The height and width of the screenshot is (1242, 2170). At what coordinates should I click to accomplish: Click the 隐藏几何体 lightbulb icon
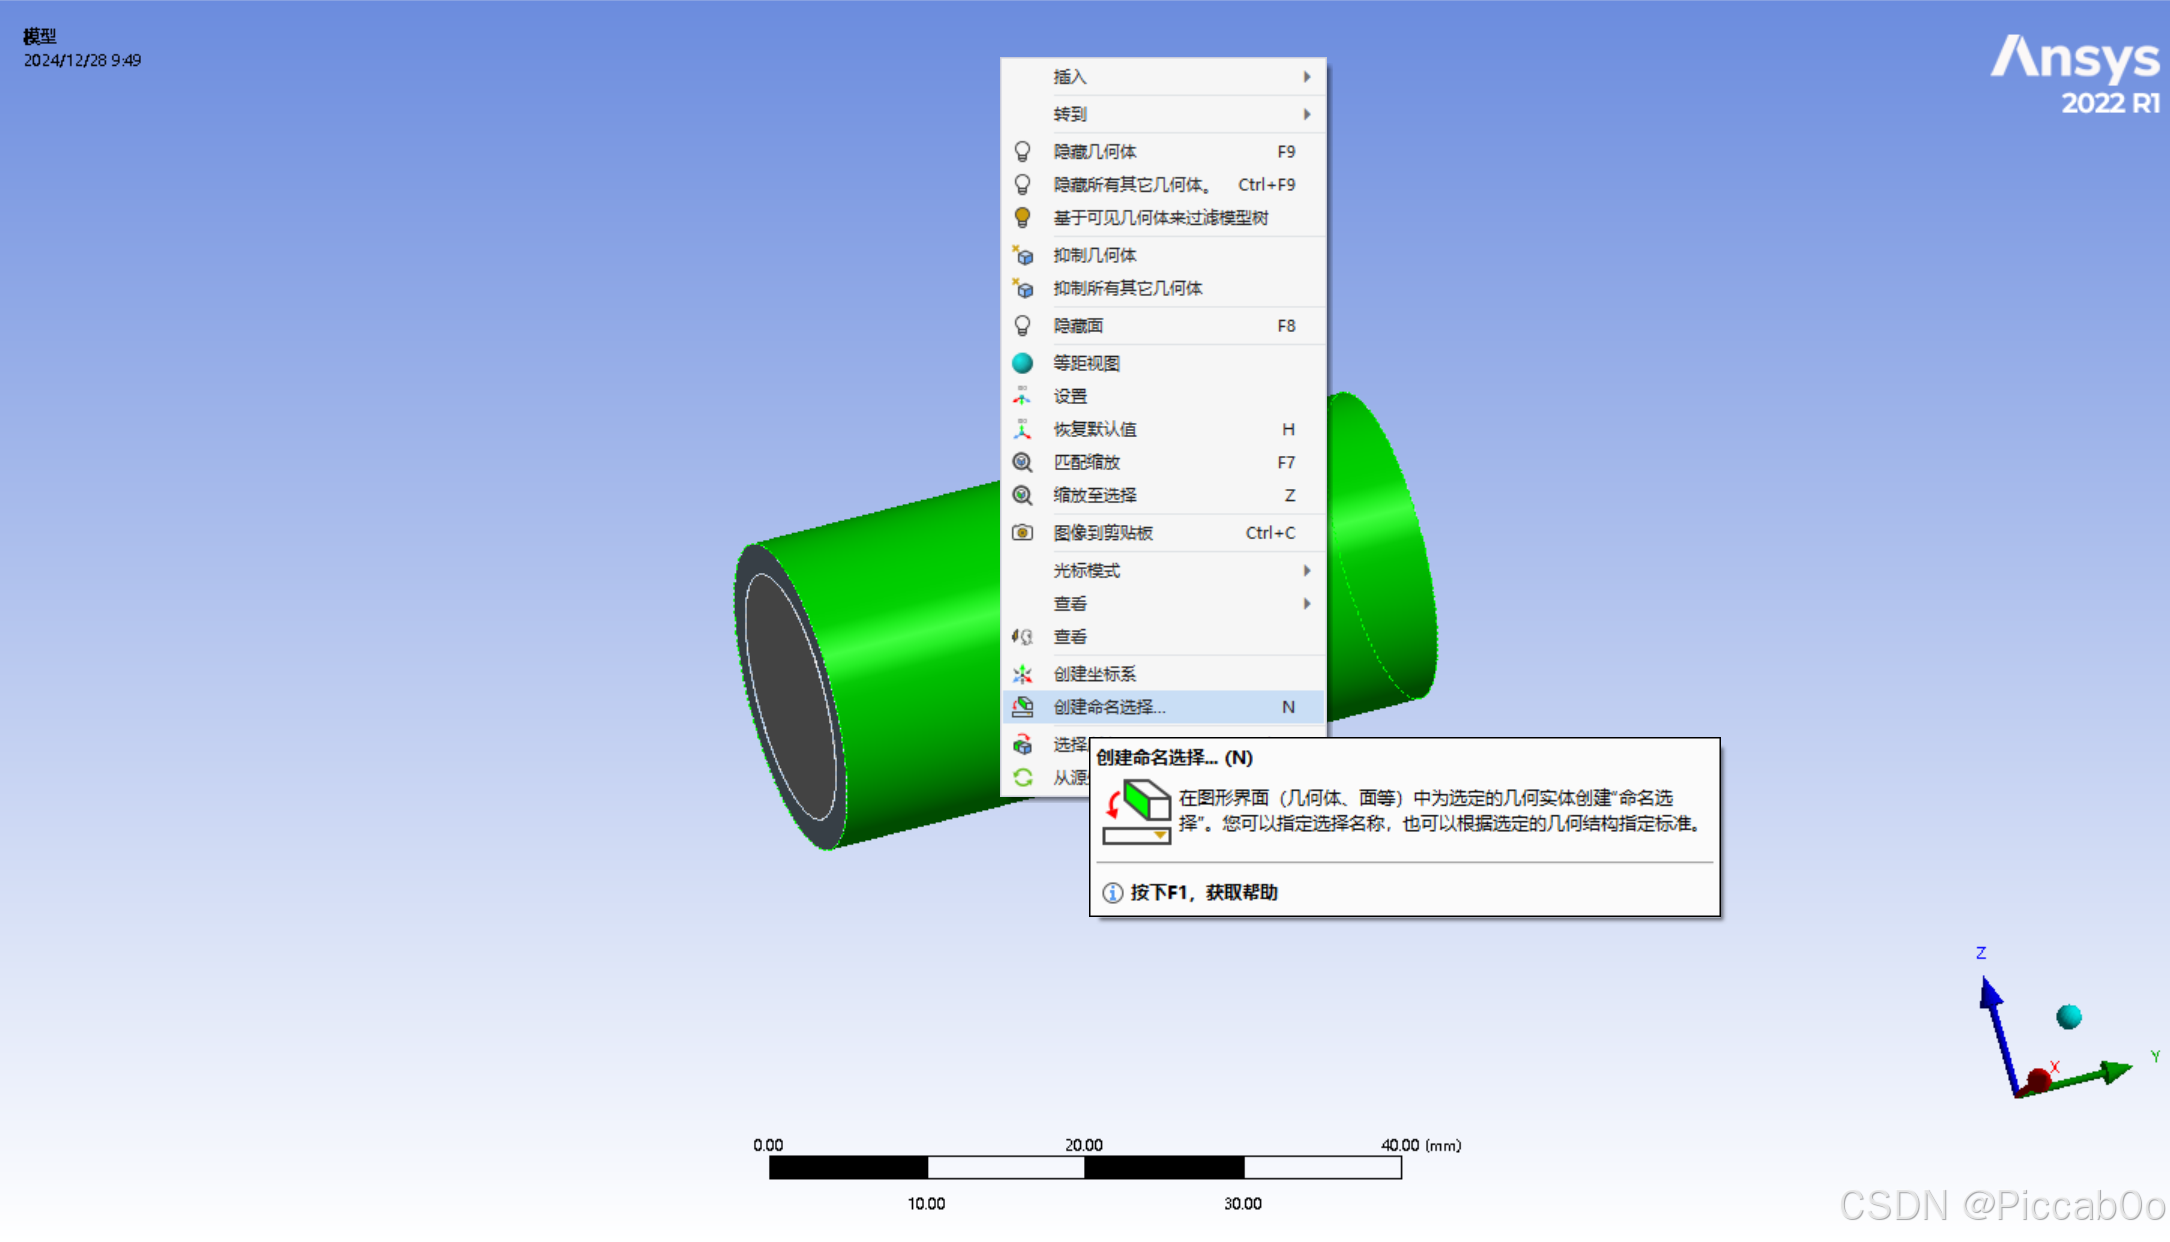1022,151
